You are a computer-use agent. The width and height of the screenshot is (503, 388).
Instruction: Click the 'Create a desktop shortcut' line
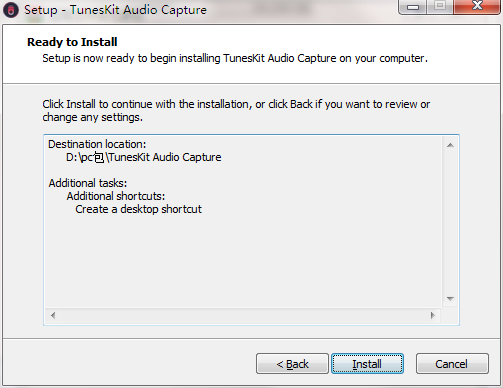pyautogui.click(x=138, y=209)
